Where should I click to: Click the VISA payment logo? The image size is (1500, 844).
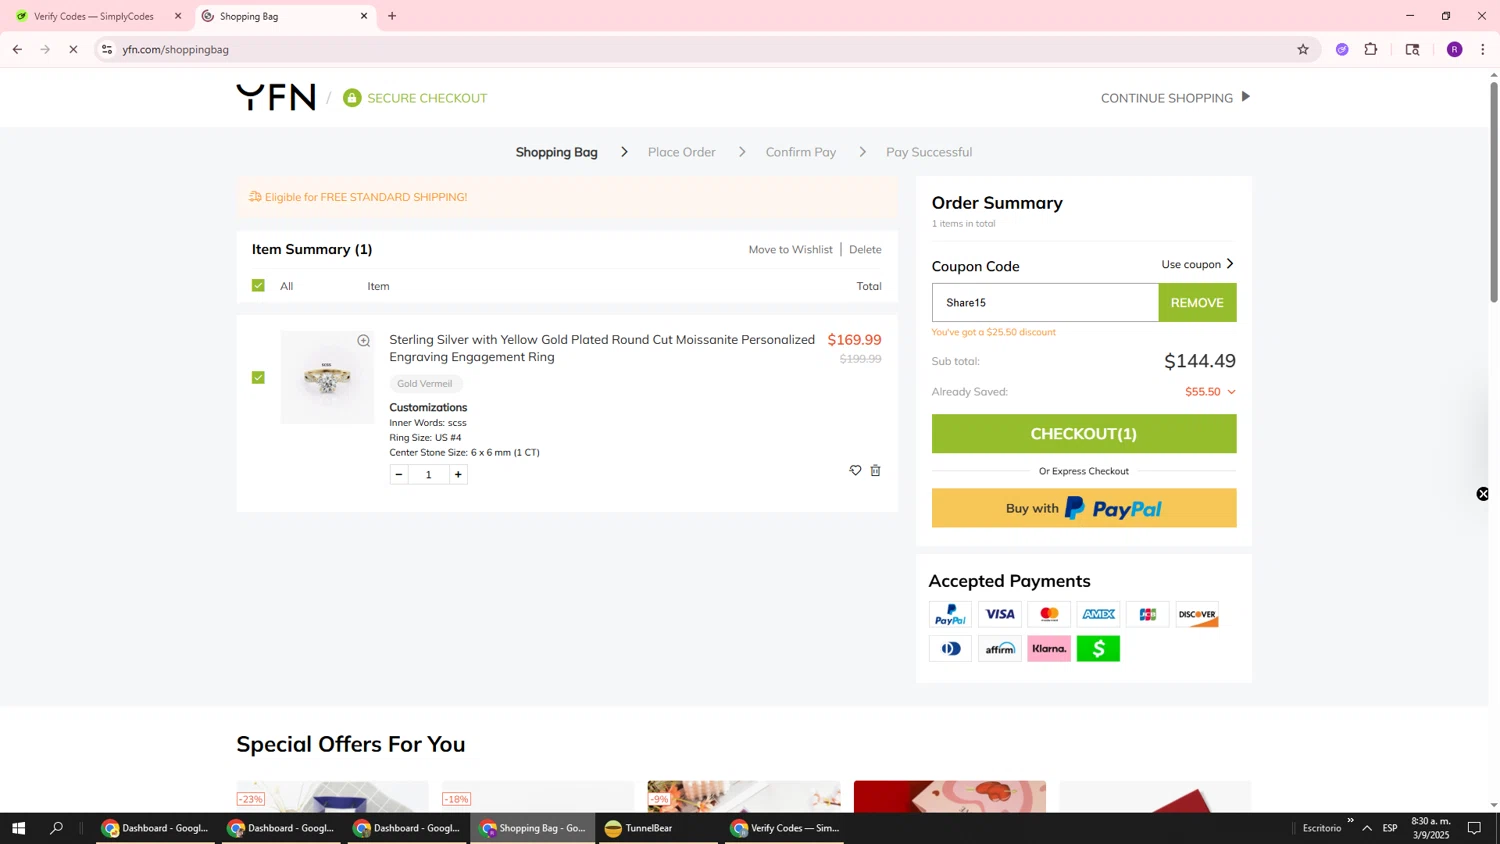coord(1000,615)
